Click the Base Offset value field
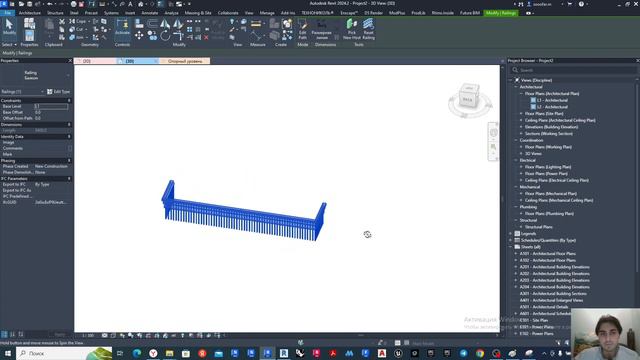This screenshot has width=640, height=360. [x=51, y=112]
